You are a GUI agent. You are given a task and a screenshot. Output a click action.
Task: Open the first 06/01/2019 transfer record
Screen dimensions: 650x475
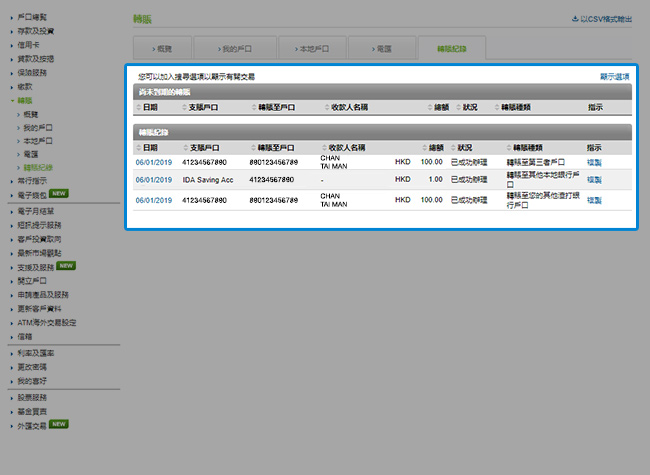tap(154, 161)
